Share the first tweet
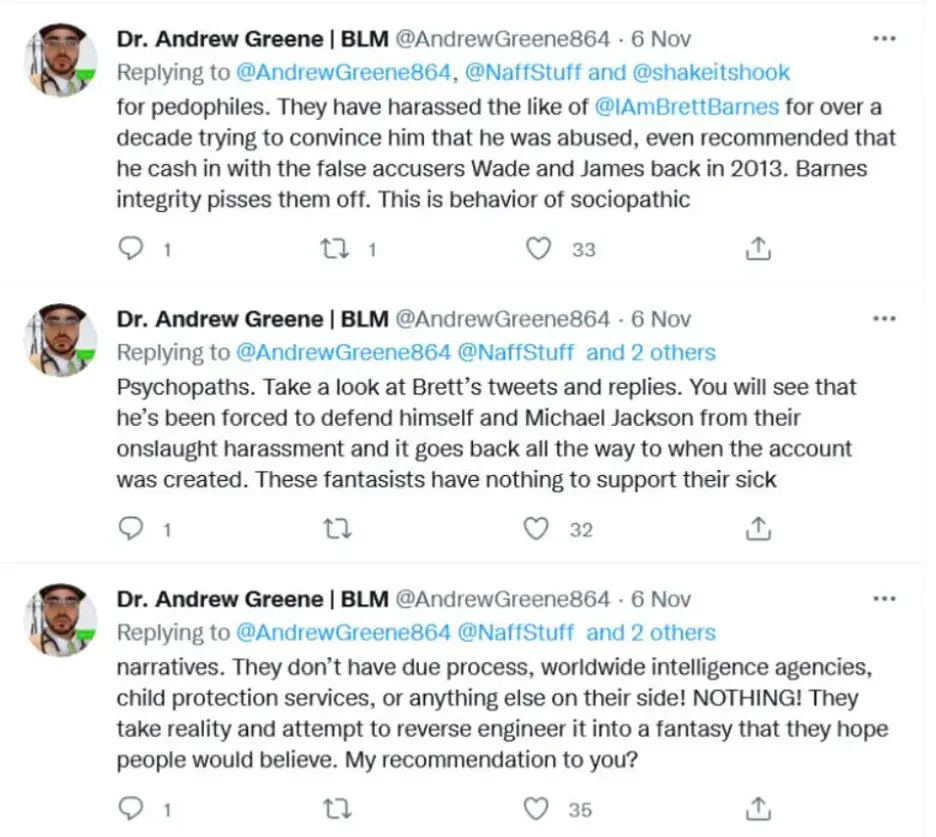 pos(759,248)
